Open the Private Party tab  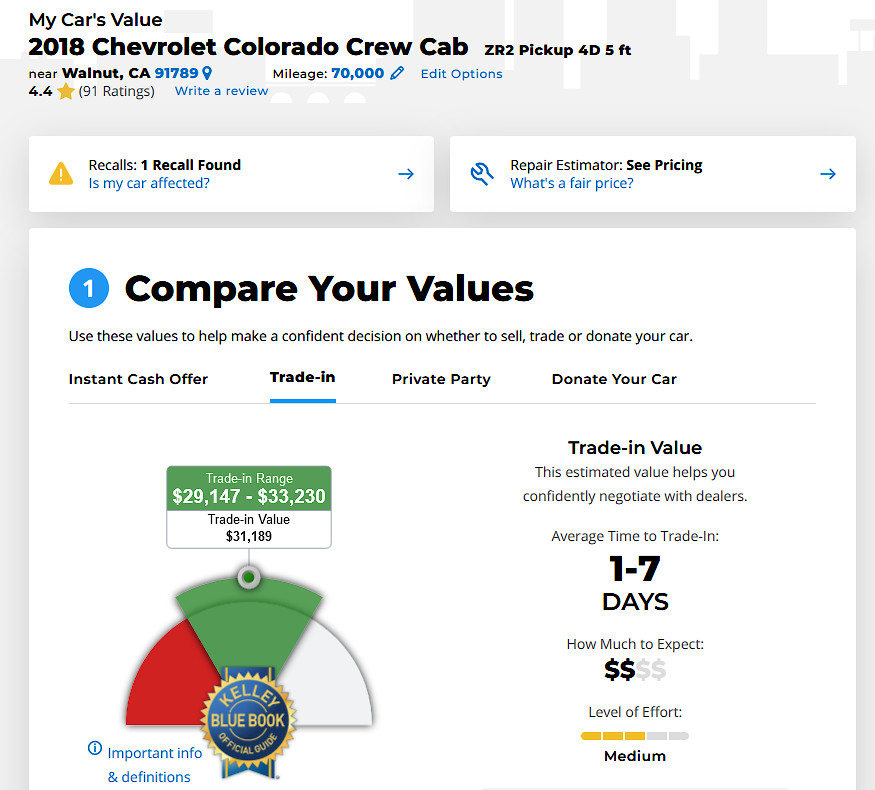click(x=441, y=379)
